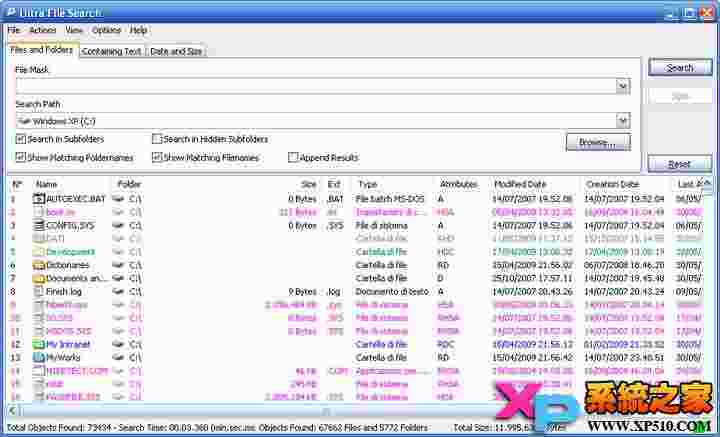Click the Ultra File Search title bar icon
Image resolution: width=720 pixels, height=437 pixels.
coord(10,12)
